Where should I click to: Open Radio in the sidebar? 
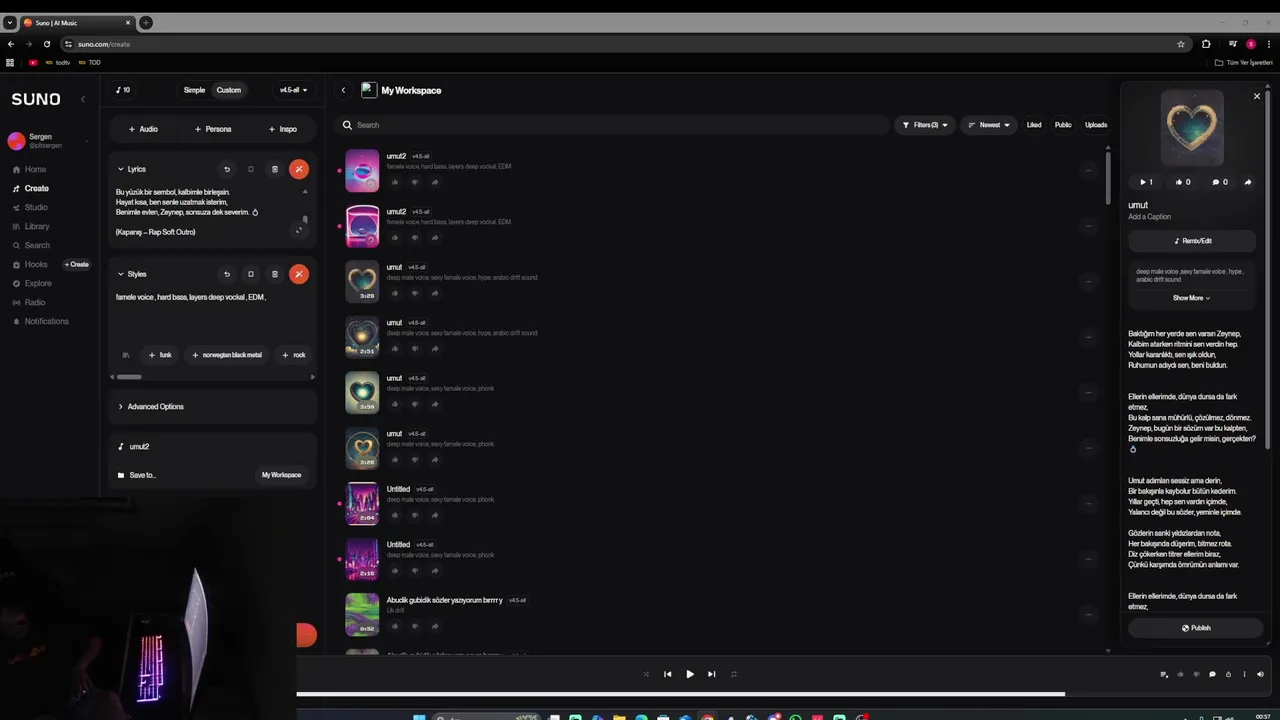[x=35, y=302]
